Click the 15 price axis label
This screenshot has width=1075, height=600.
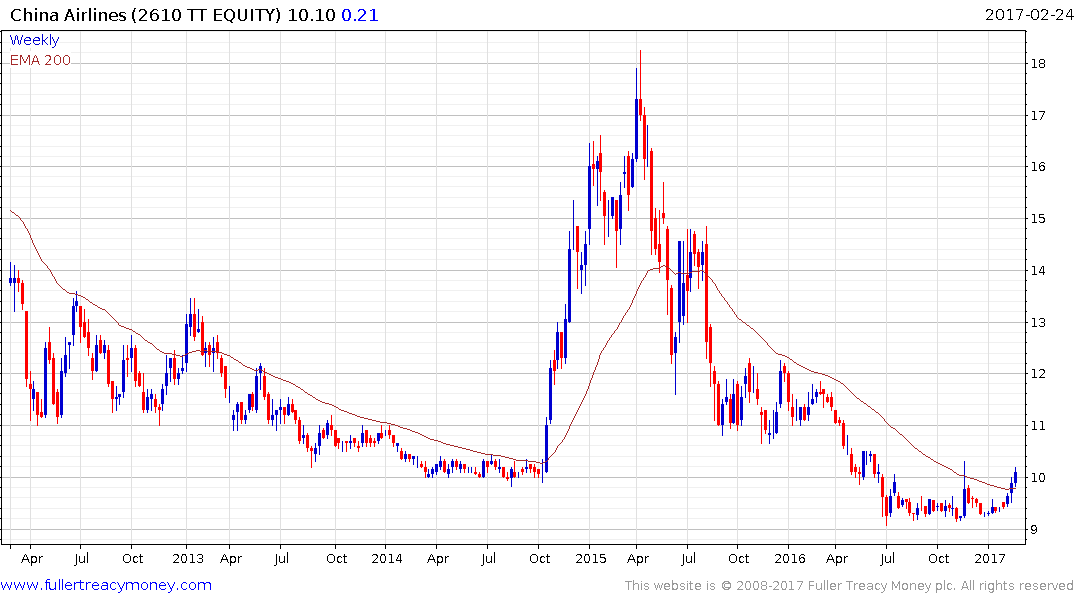(x=1038, y=219)
